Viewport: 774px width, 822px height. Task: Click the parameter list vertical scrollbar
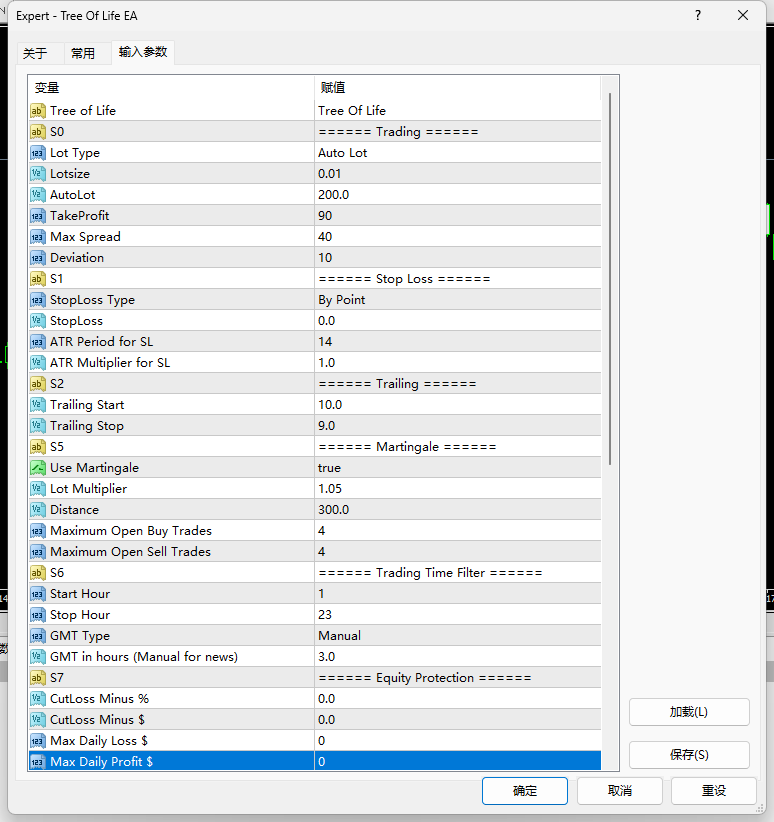(609, 279)
